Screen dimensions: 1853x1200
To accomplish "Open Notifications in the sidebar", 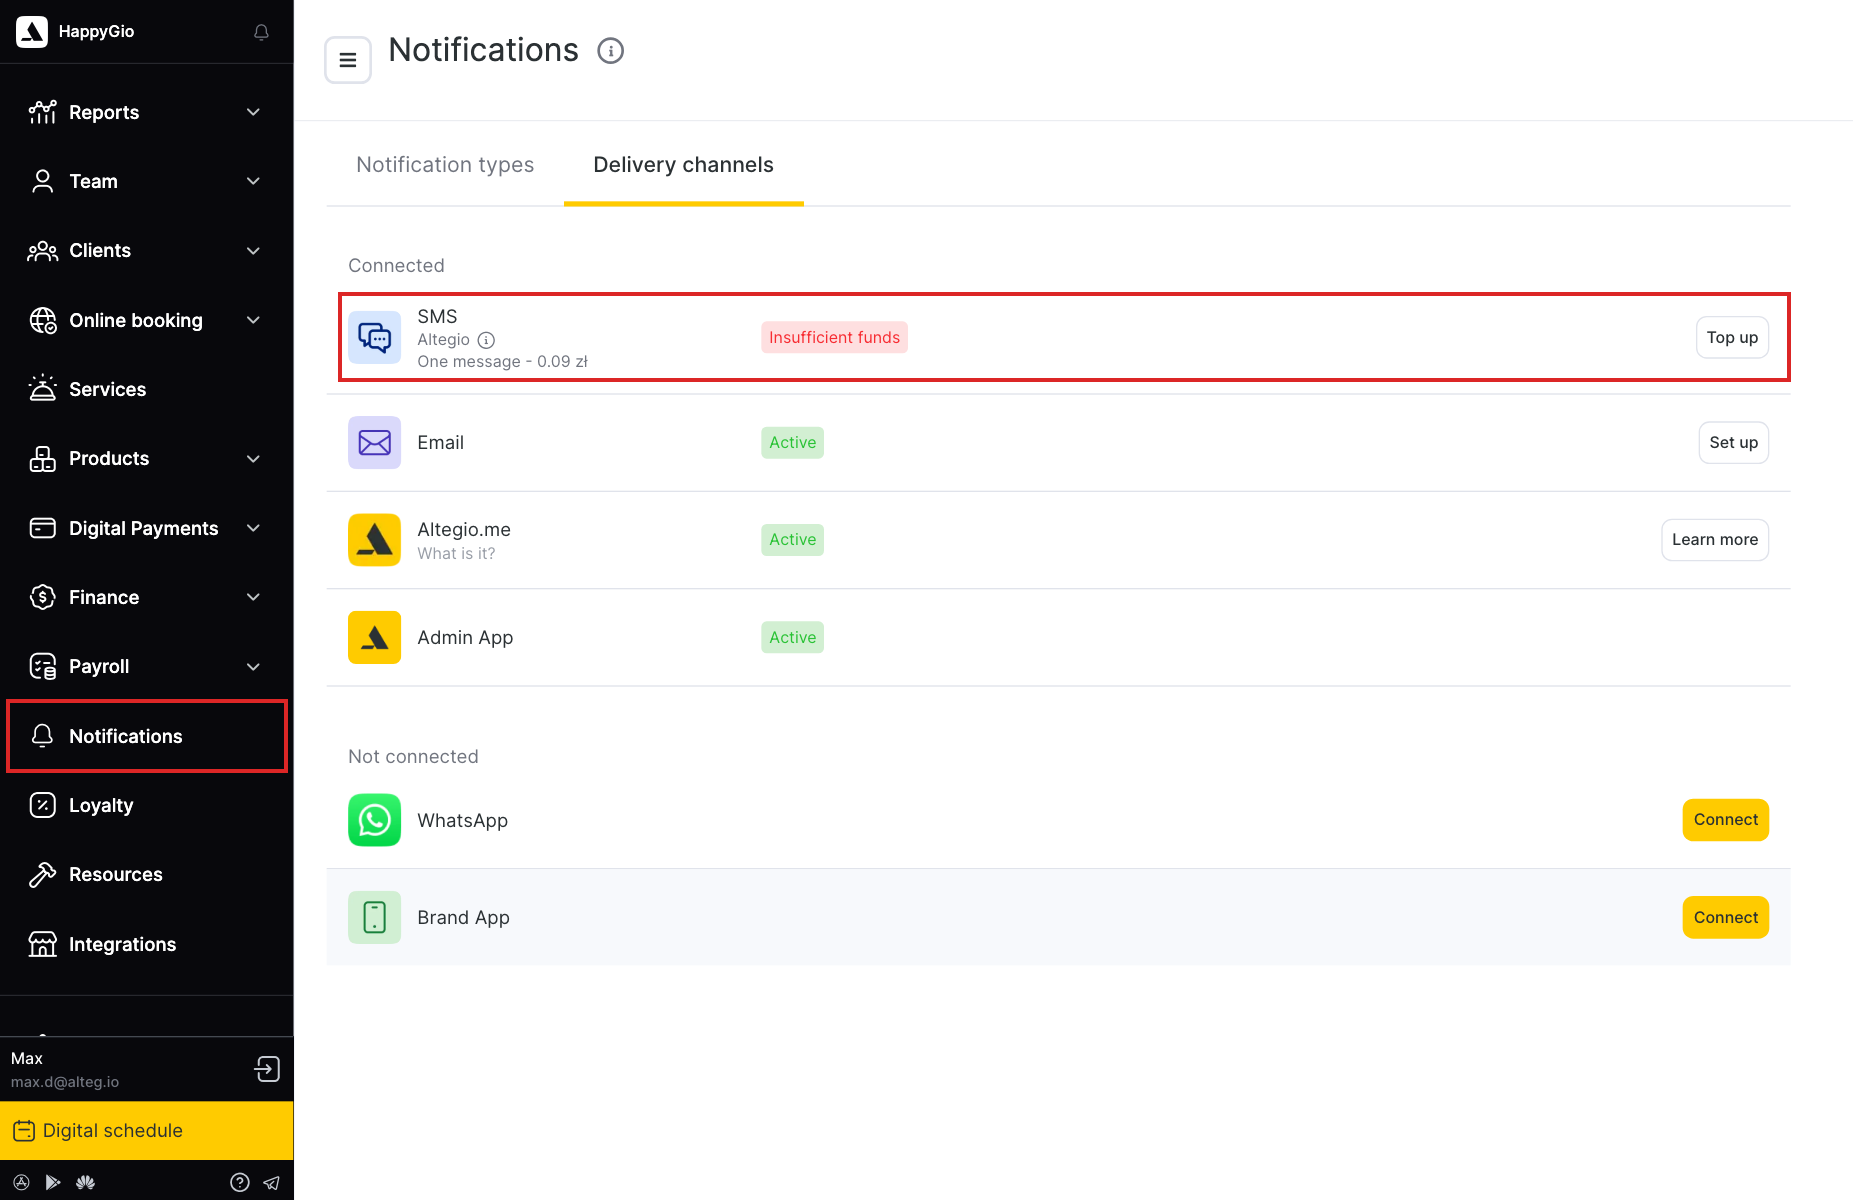I will [147, 736].
